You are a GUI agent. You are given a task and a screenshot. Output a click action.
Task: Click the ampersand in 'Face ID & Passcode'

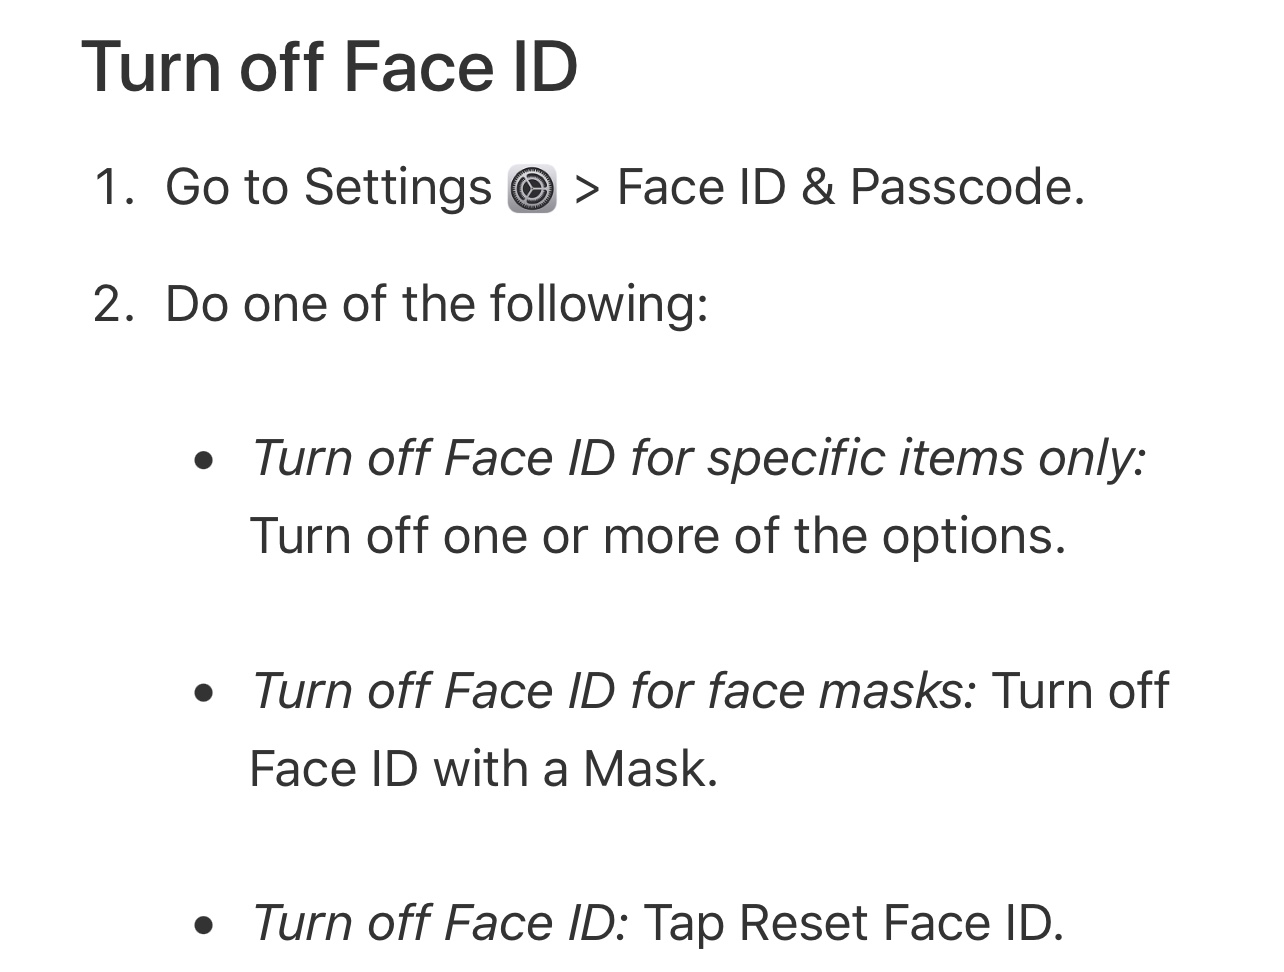[x=817, y=188]
